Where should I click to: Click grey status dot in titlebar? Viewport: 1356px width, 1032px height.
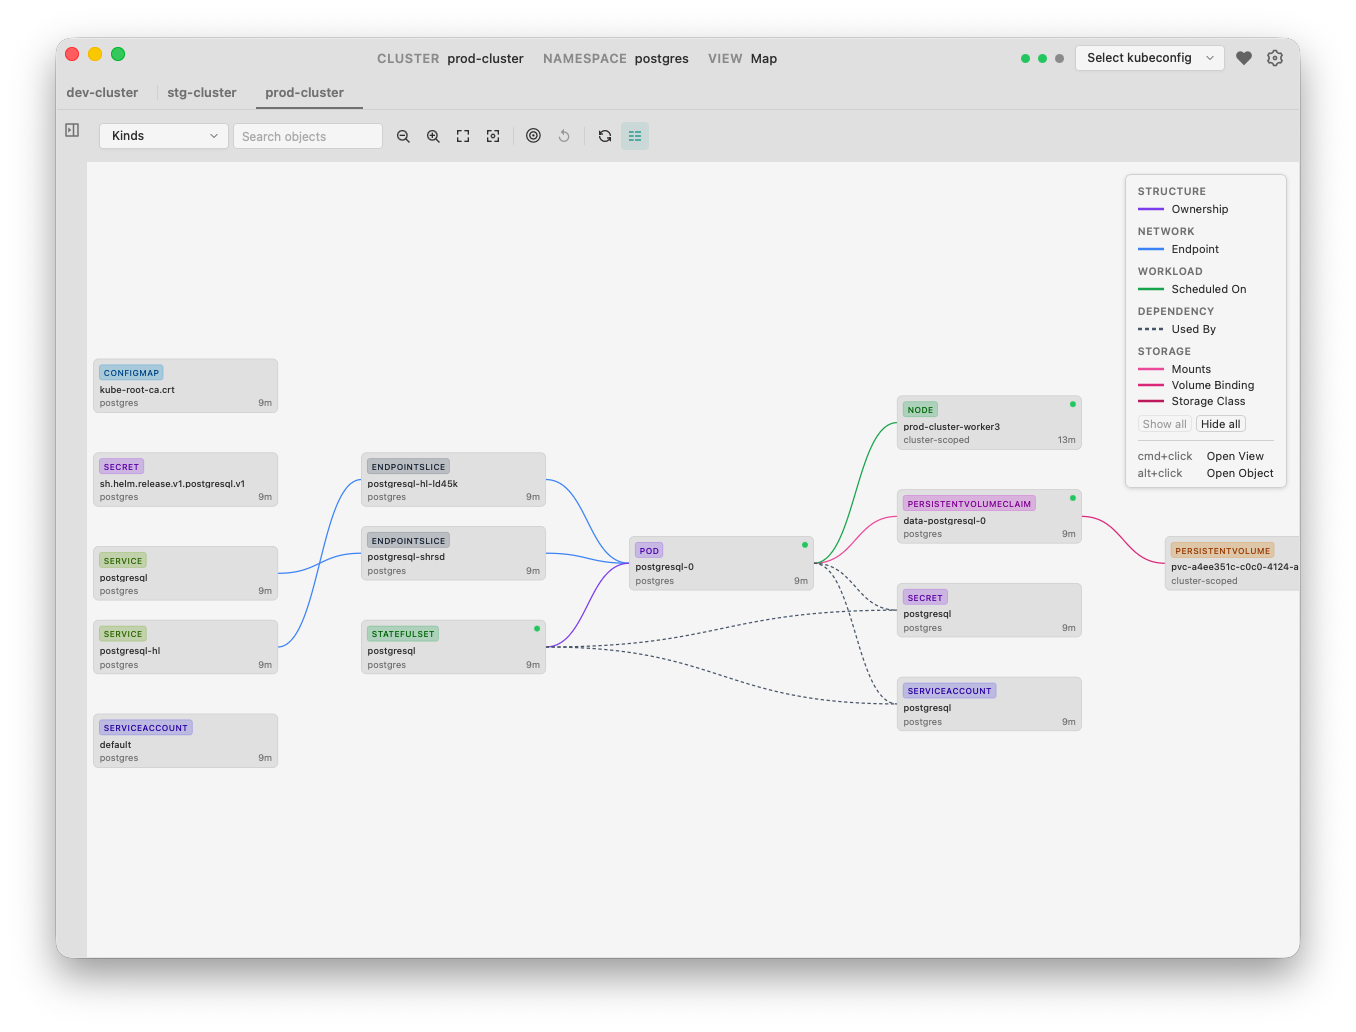tap(1059, 58)
